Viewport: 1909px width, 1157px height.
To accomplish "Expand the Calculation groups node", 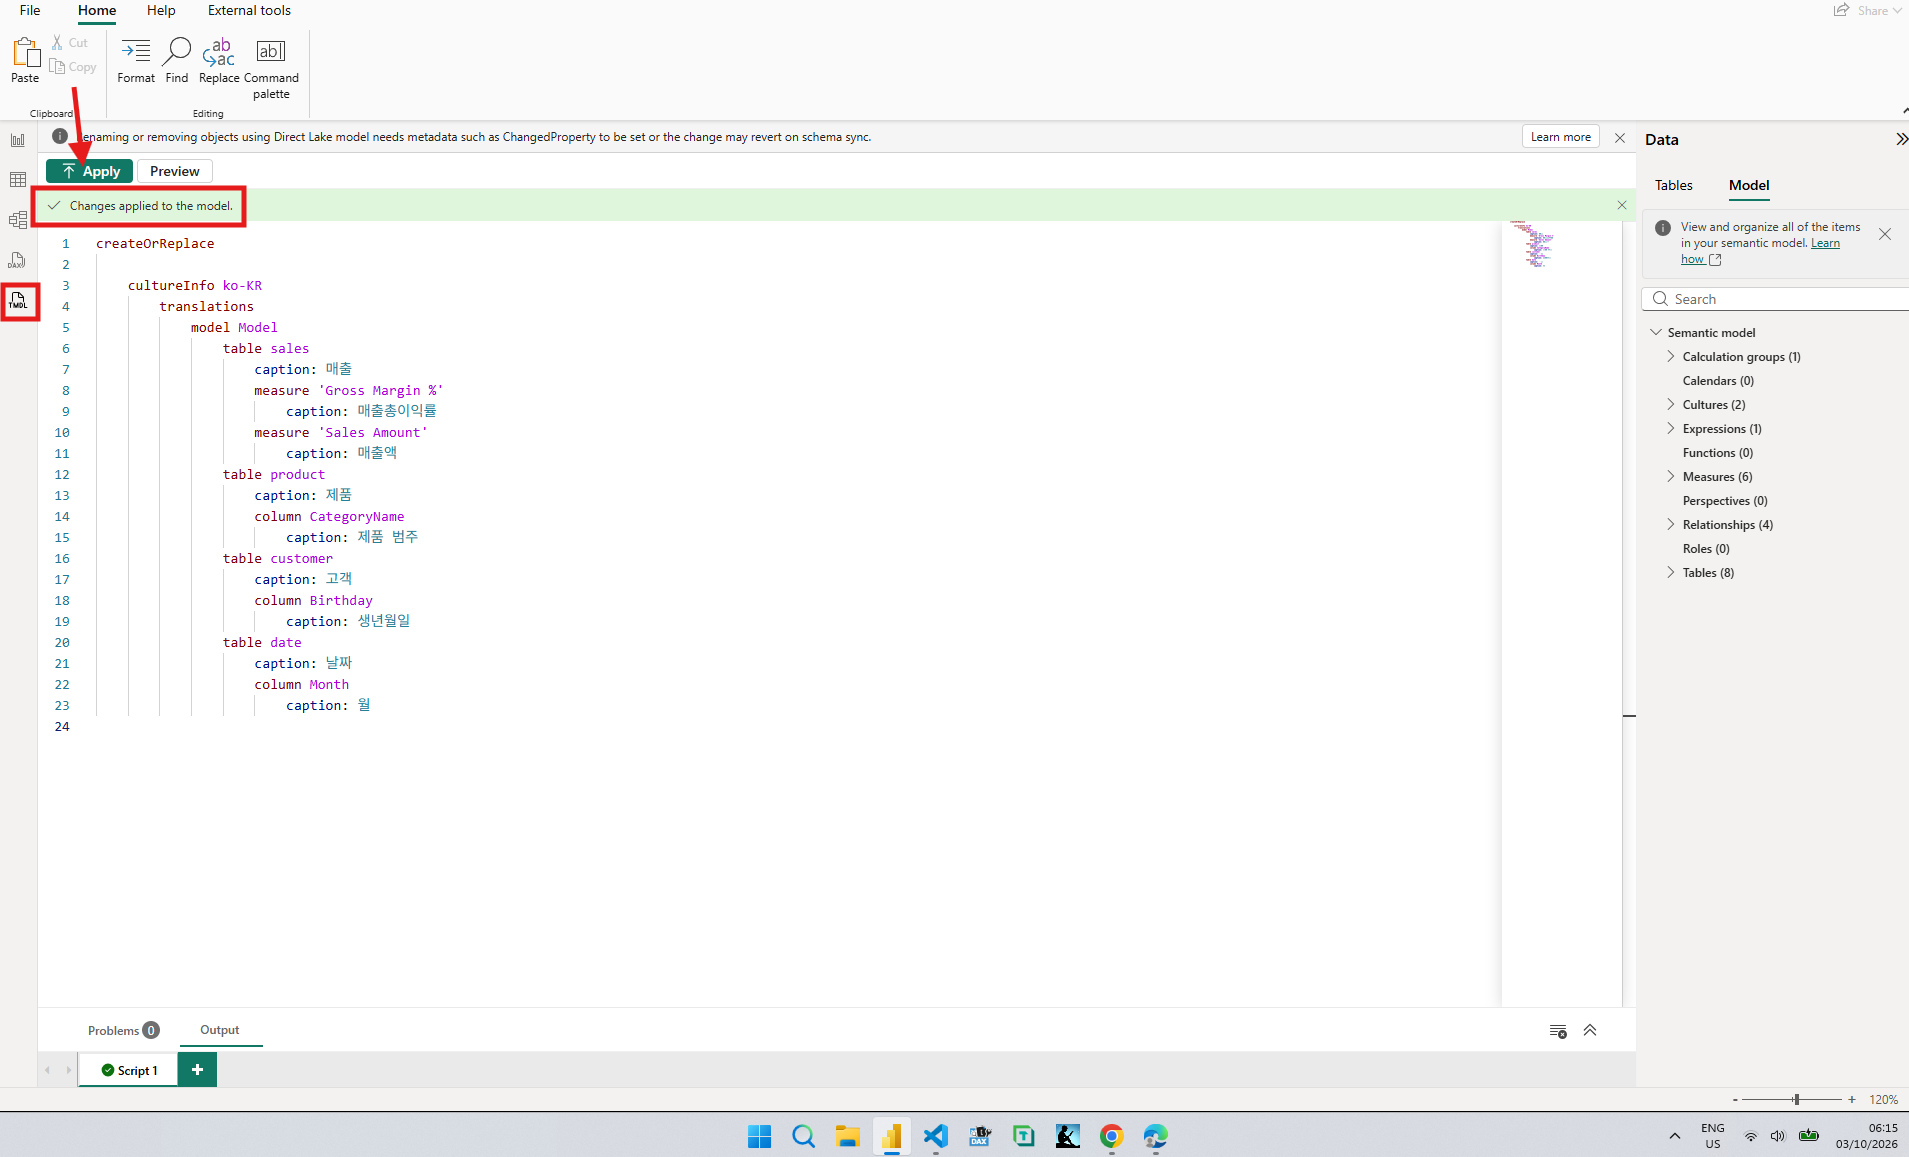I will tap(1671, 356).
